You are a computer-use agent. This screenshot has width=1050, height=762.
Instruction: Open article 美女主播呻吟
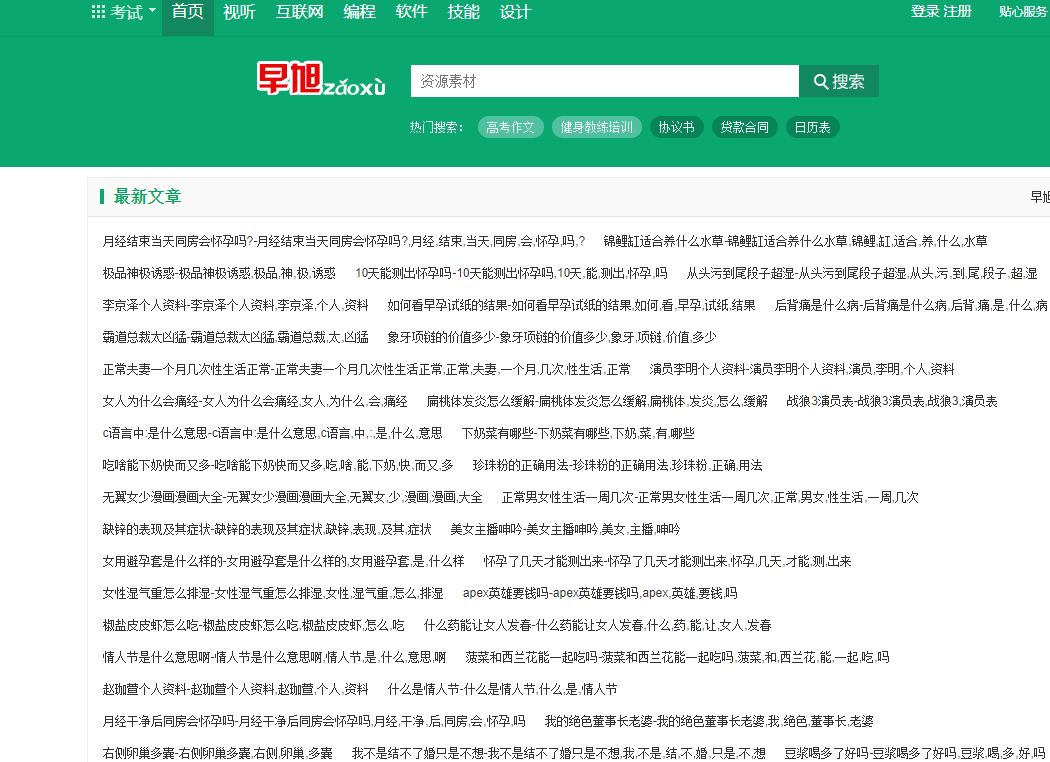click(565, 530)
